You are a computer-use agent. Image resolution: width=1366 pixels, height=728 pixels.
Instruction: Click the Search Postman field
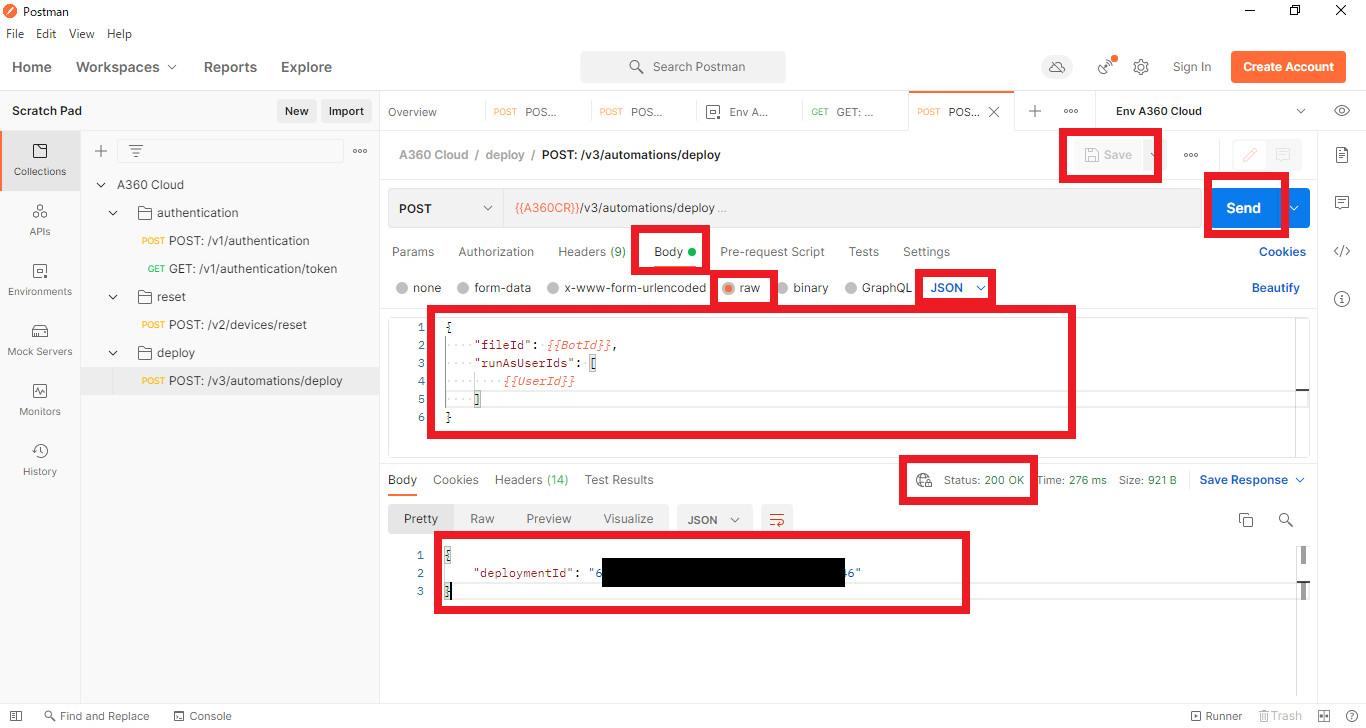(x=683, y=67)
